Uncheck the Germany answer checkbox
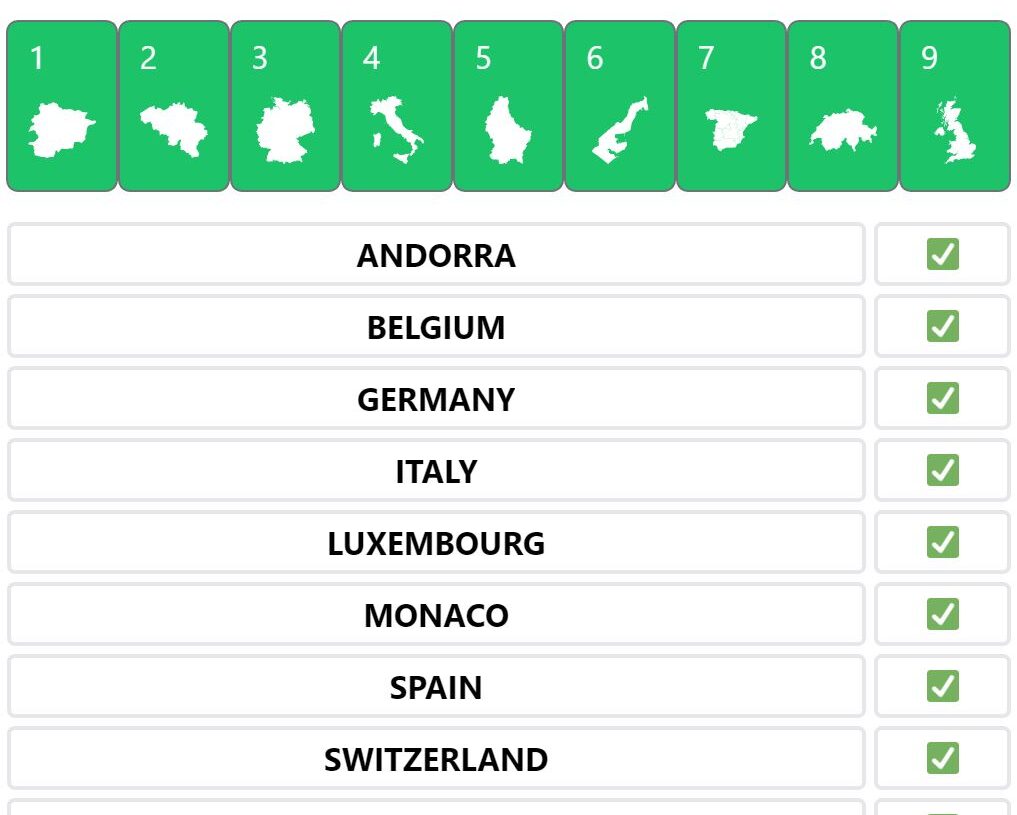The height and width of the screenshot is (815, 1017). [942, 398]
